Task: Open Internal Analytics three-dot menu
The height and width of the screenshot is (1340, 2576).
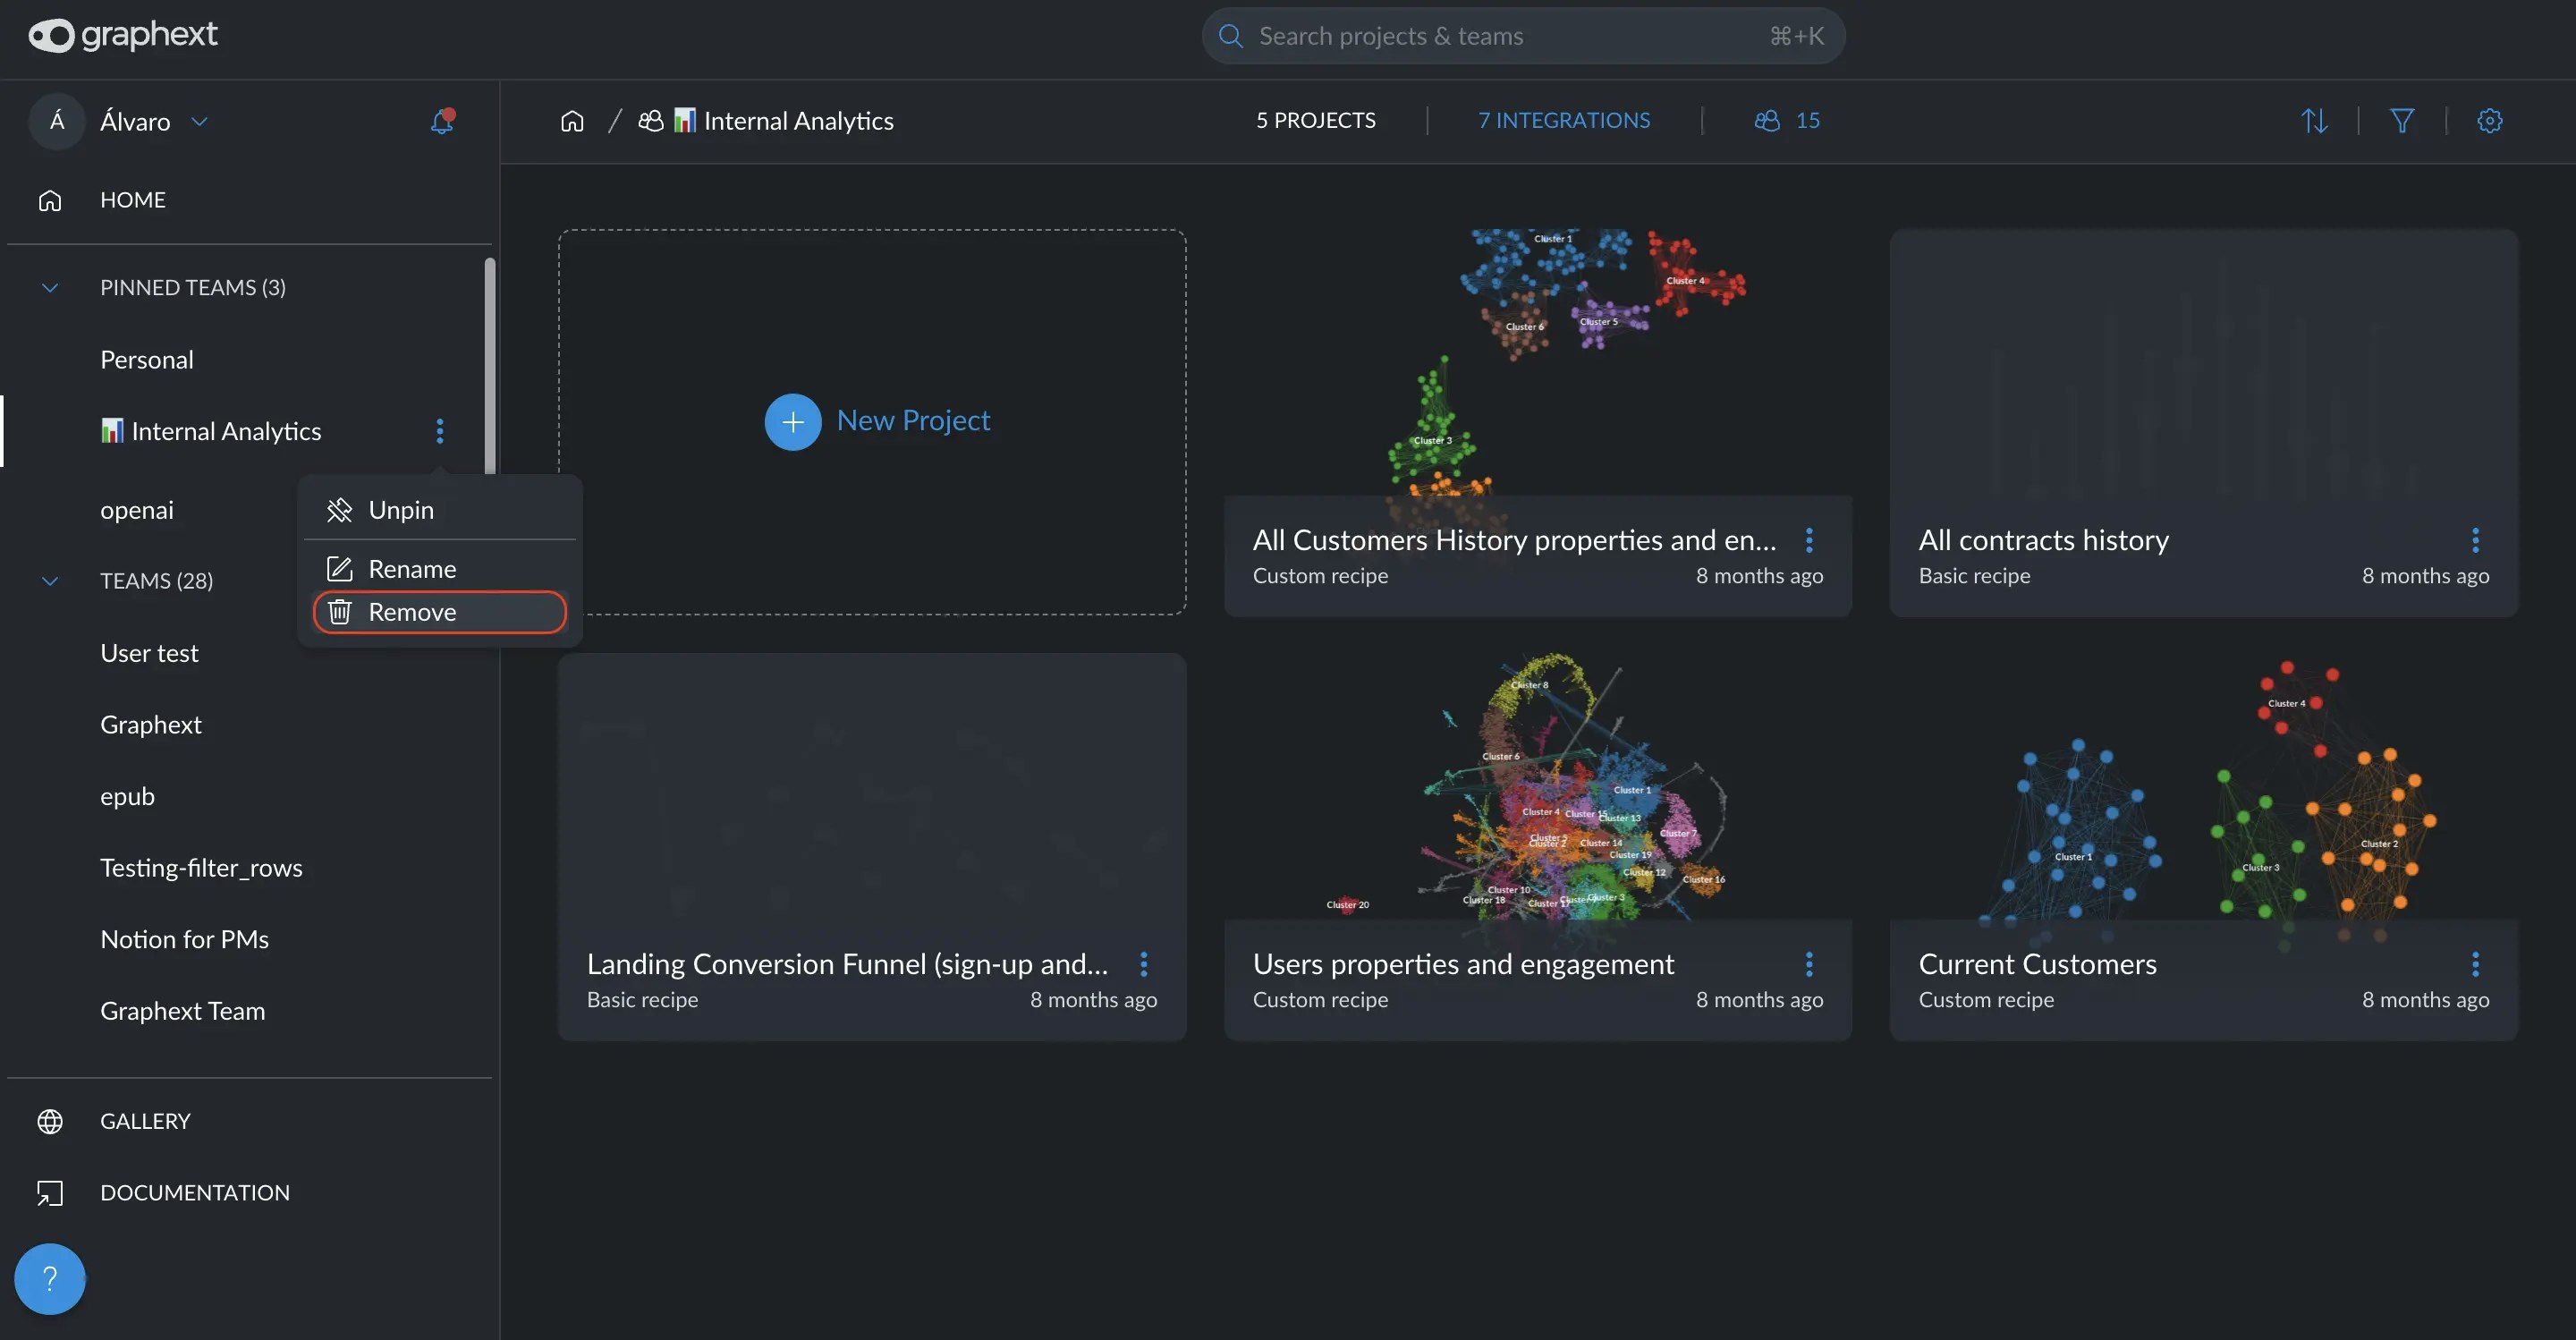Action: (x=440, y=431)
